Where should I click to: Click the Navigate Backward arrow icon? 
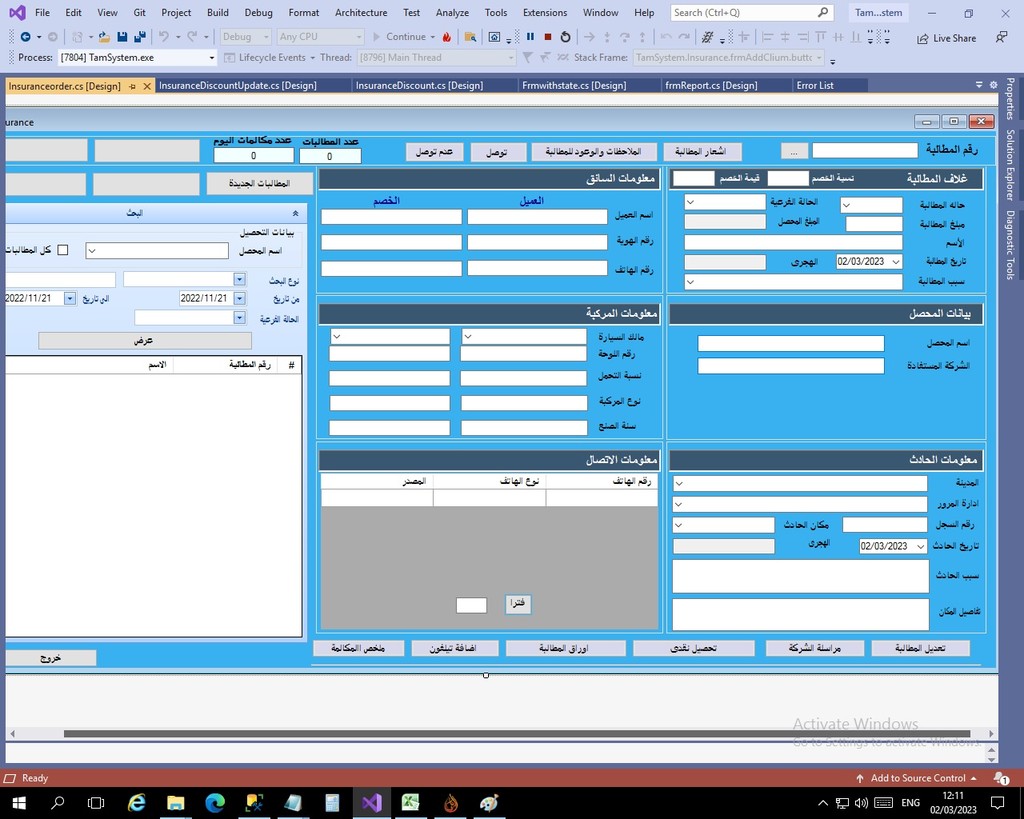[x=25, y=37]
